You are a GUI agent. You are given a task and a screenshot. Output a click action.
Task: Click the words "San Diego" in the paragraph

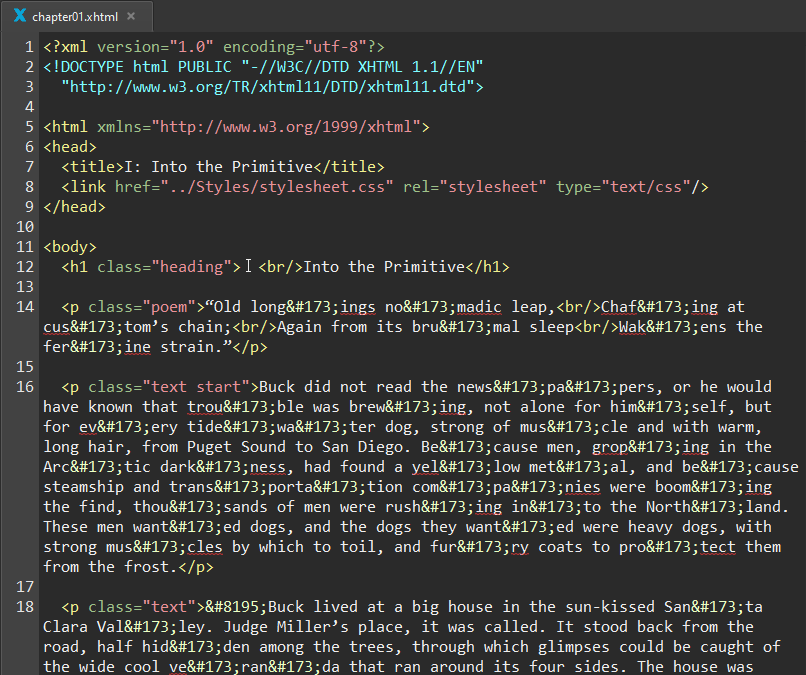pyautogui.click(x=362, y=448)
